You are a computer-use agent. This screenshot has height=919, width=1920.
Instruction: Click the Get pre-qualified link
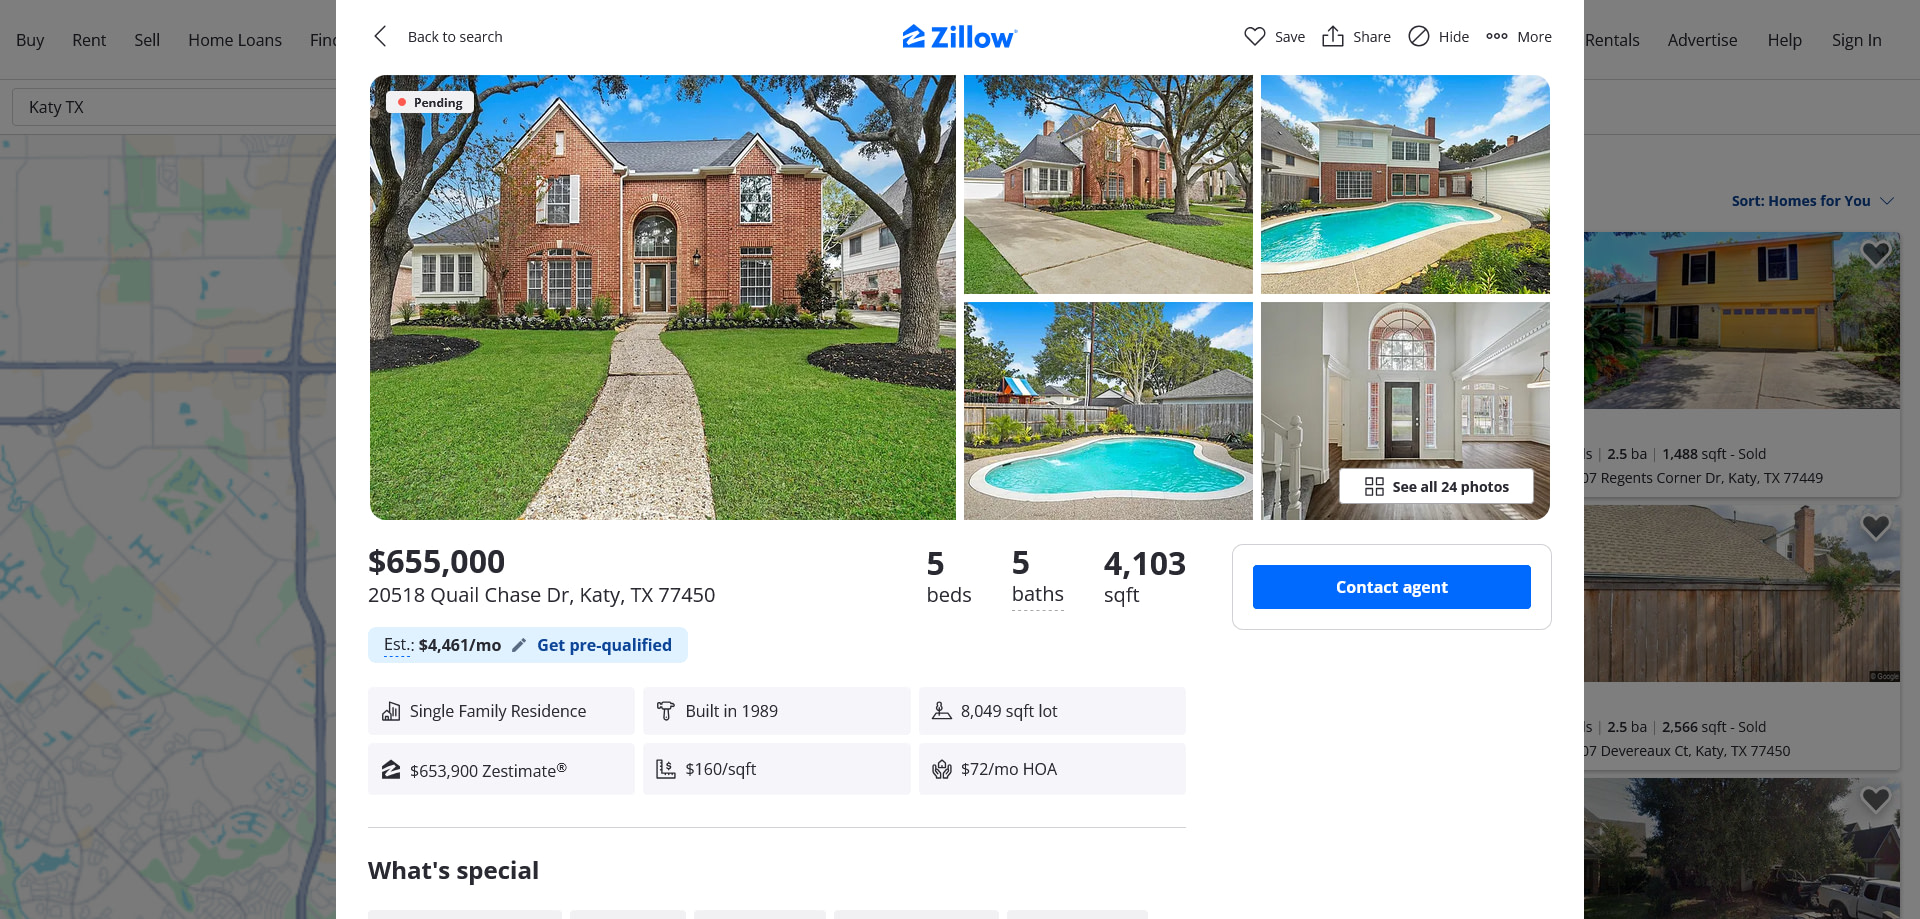604,645
